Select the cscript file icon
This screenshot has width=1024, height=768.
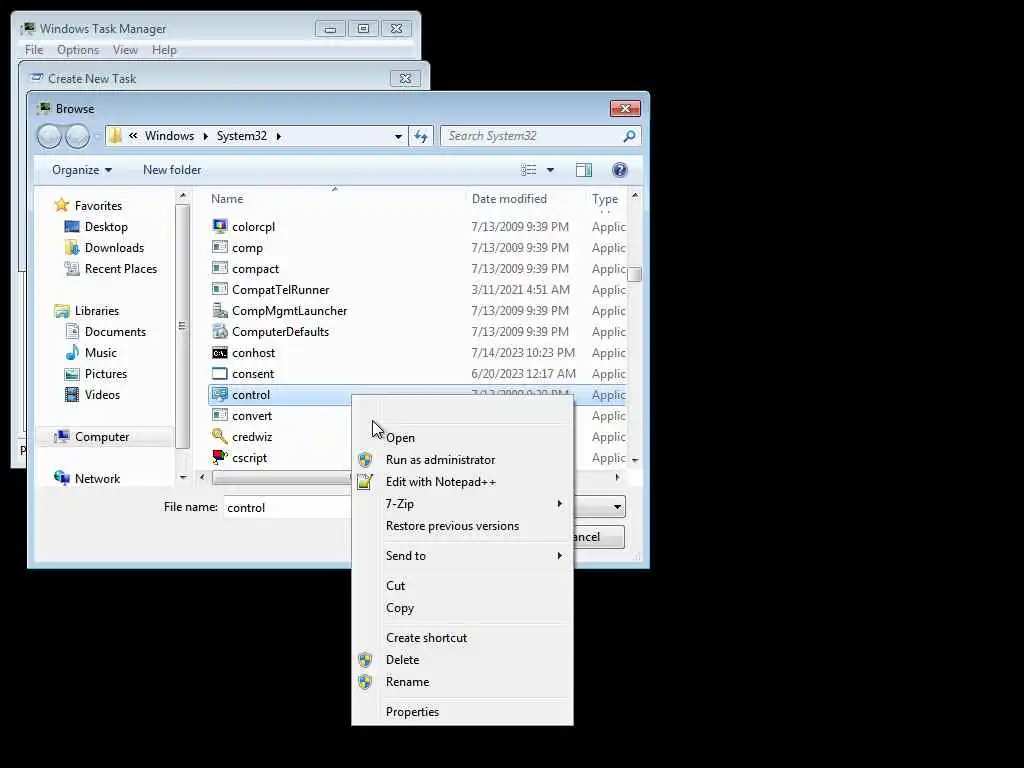pyautogui.click(x=220, y=457)
